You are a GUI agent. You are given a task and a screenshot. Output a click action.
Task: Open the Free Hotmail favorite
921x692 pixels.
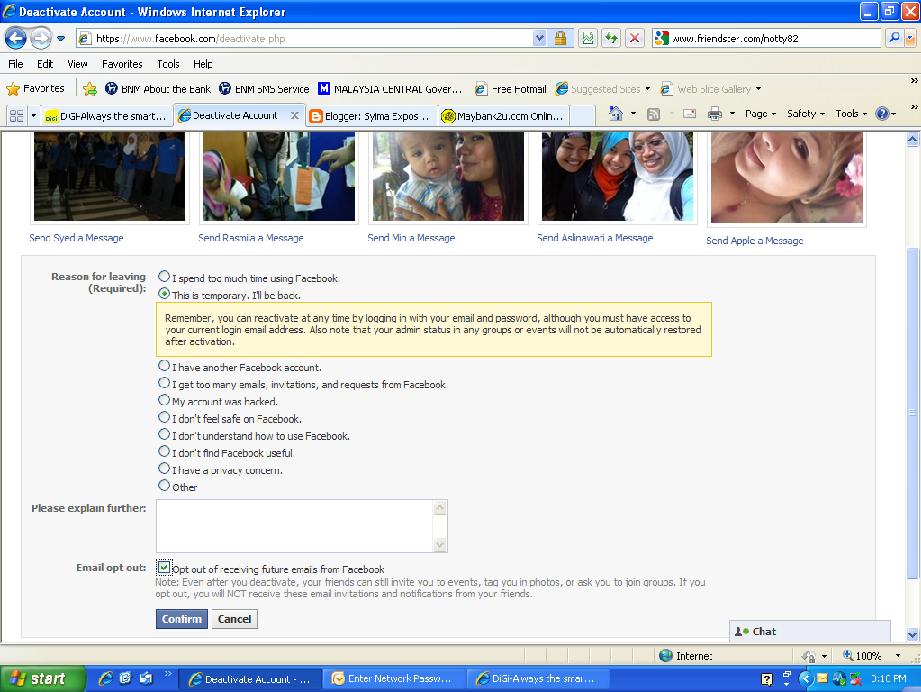click(510, 89)
